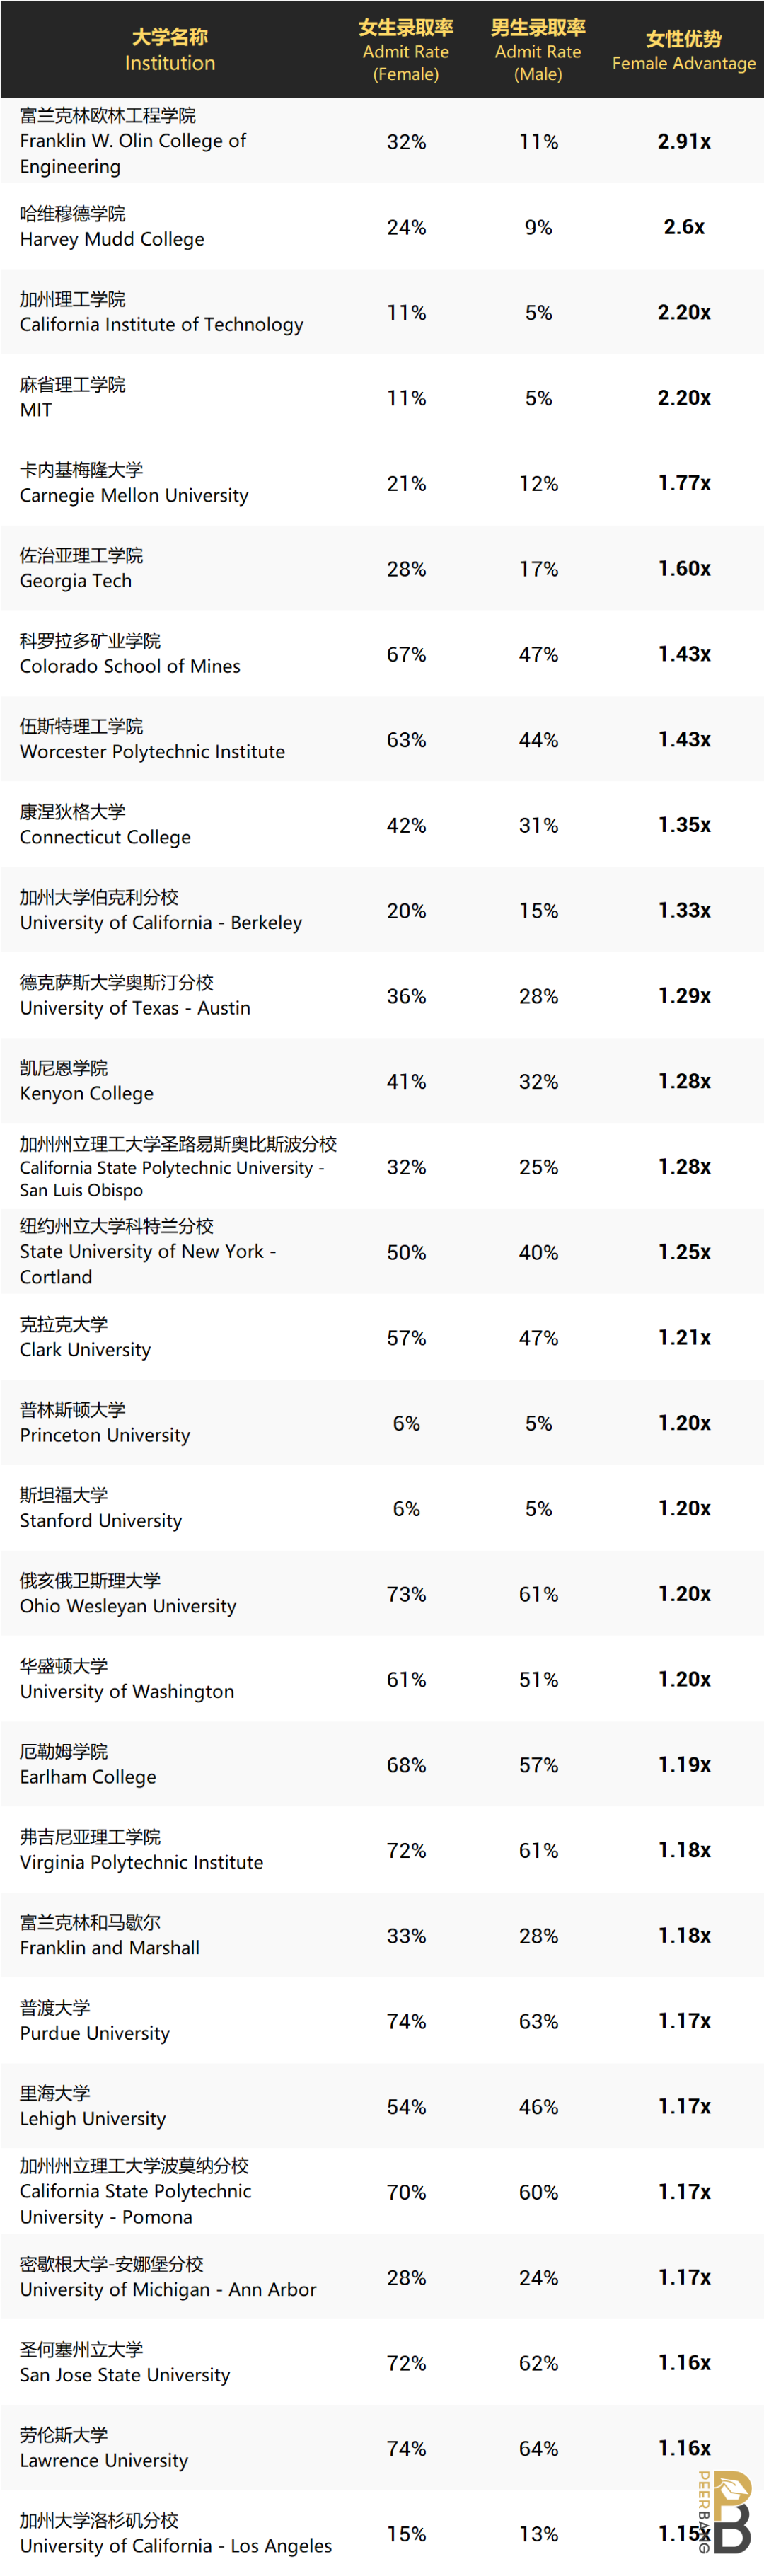Select University of California - Berkeley text

[160, 923]
